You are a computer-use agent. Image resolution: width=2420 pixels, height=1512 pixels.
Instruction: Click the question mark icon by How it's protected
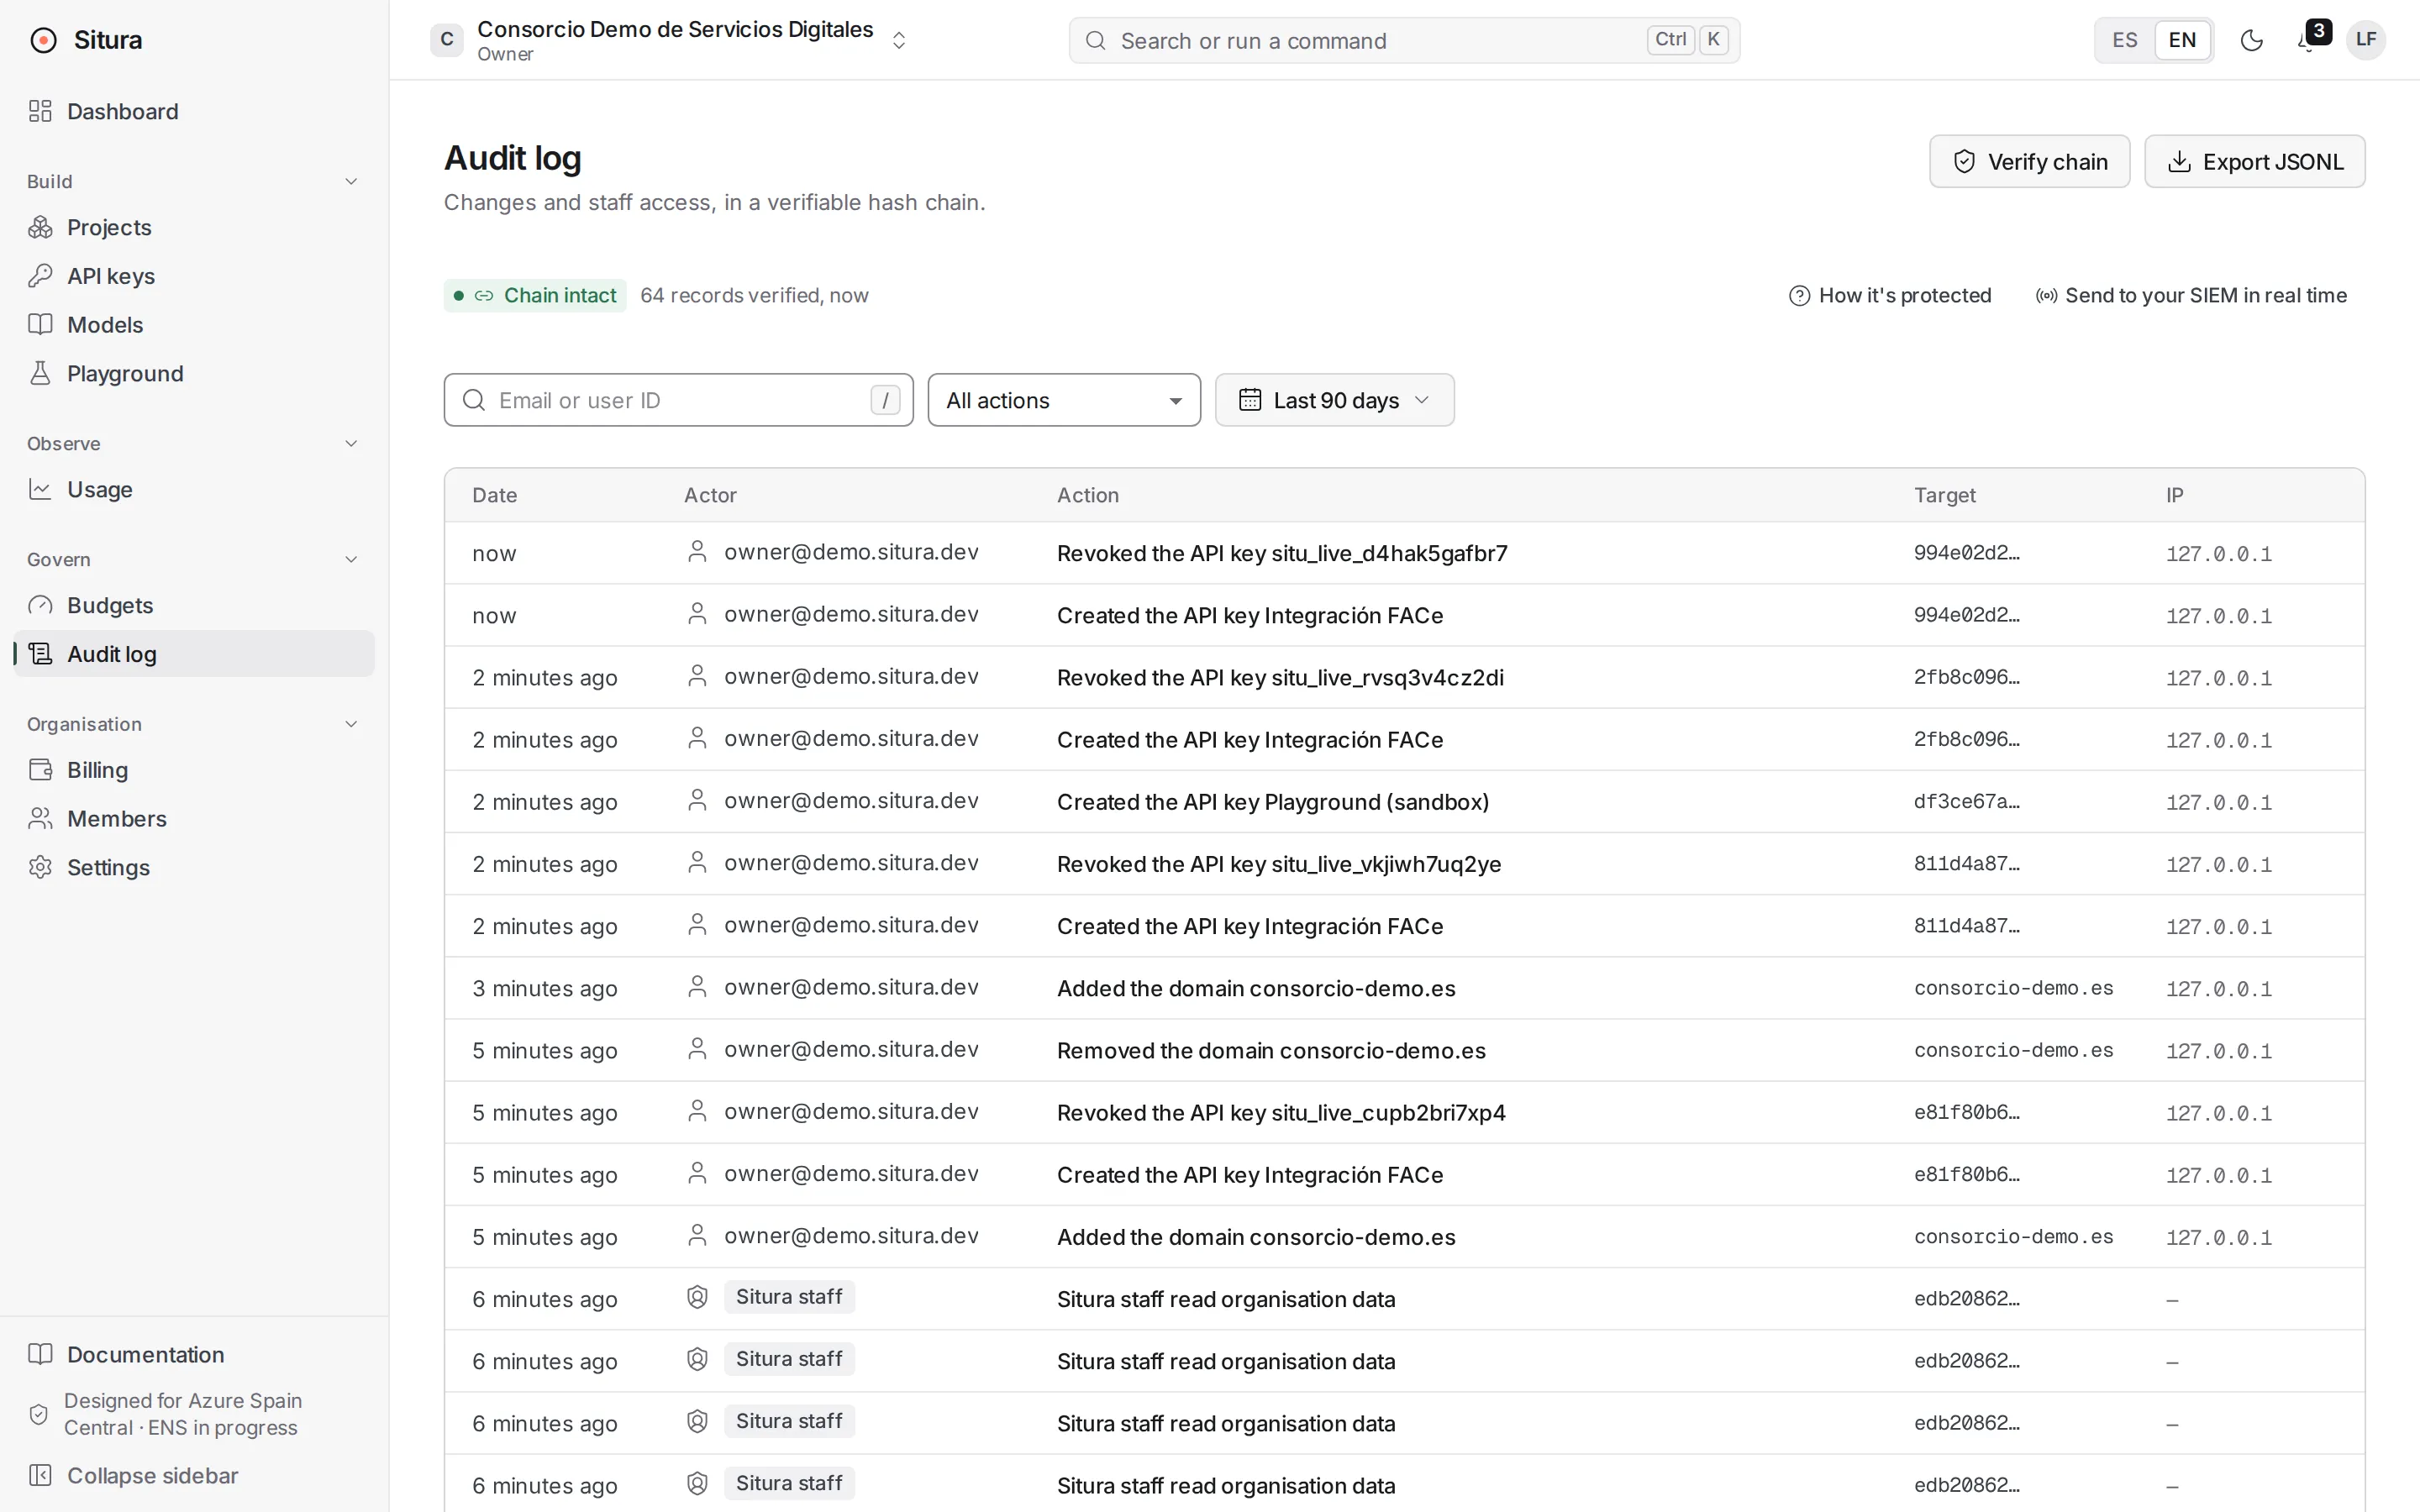(1799, 296)
